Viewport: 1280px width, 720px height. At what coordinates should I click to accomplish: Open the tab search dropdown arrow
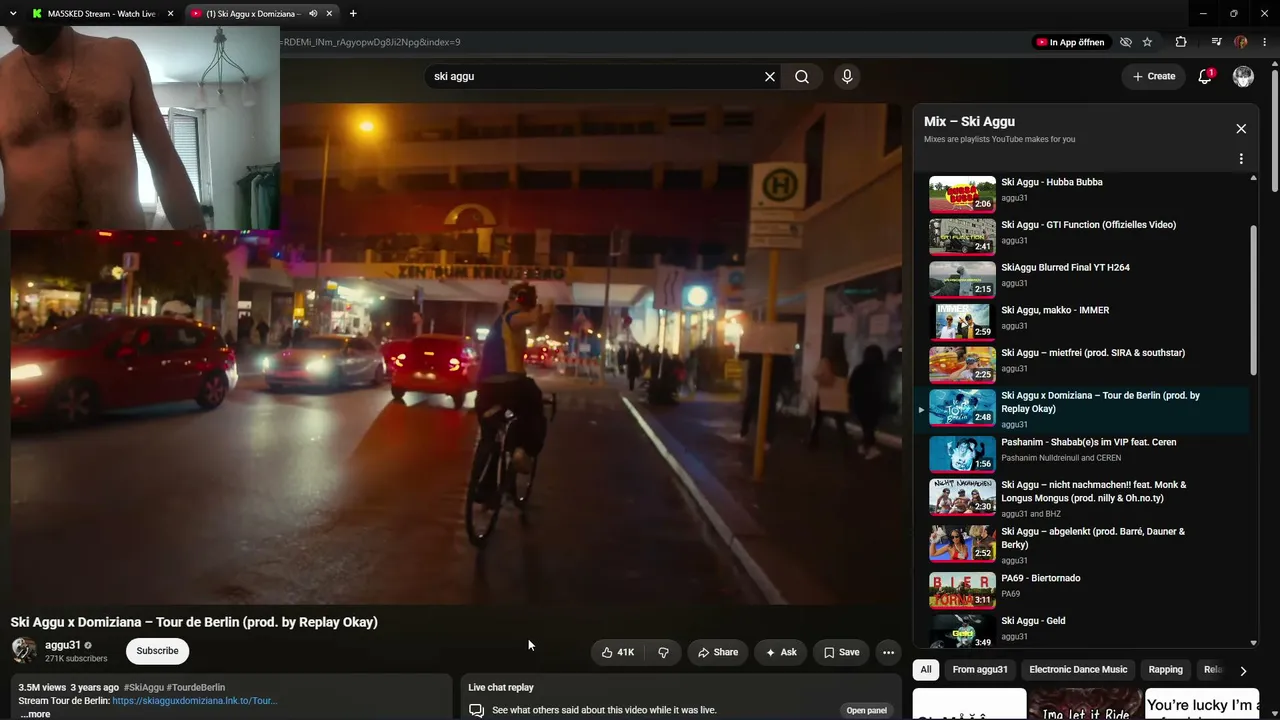click(13, 13)
